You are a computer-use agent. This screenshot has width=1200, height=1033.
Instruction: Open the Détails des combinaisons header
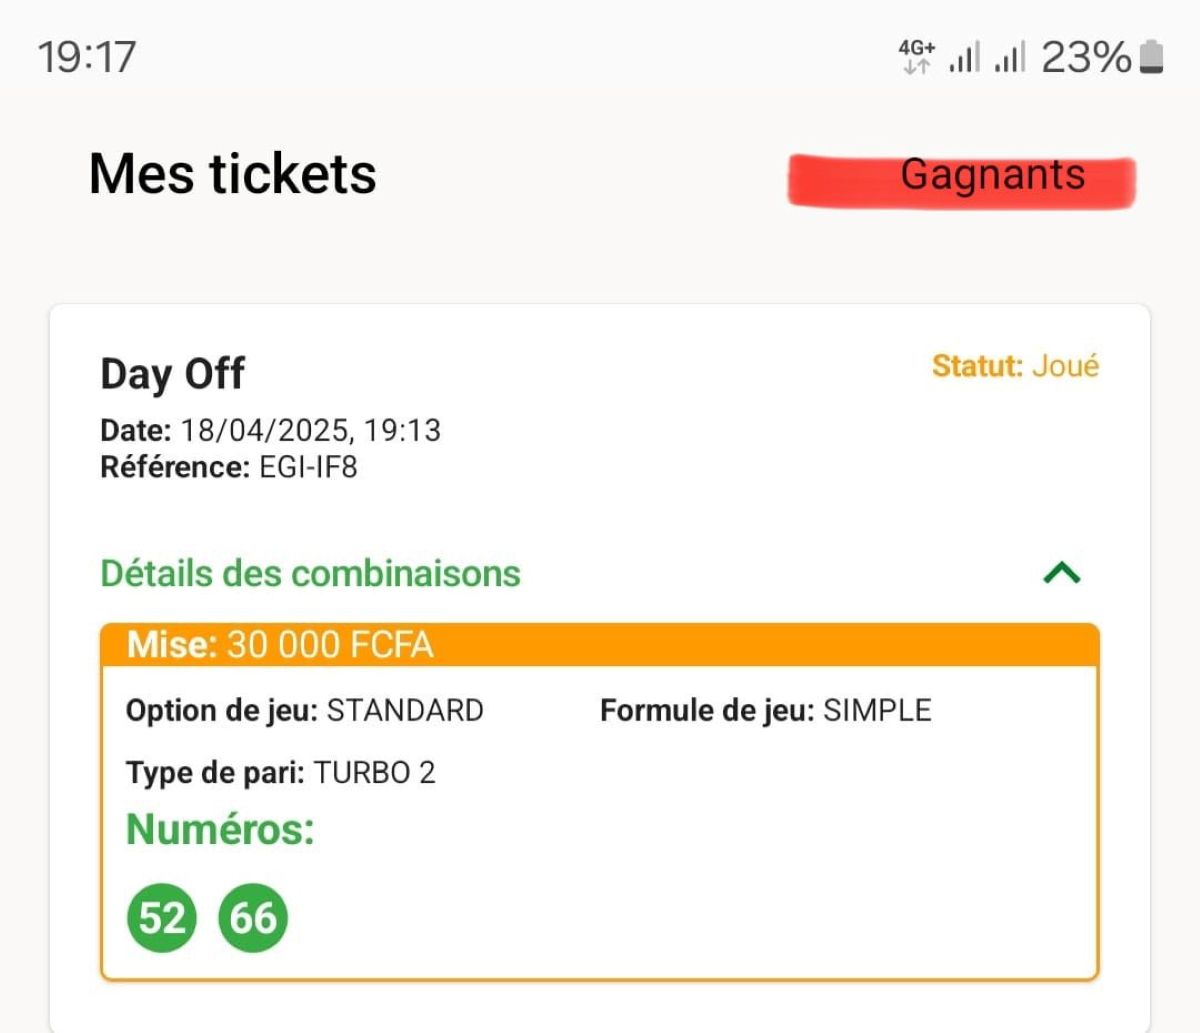310,573
